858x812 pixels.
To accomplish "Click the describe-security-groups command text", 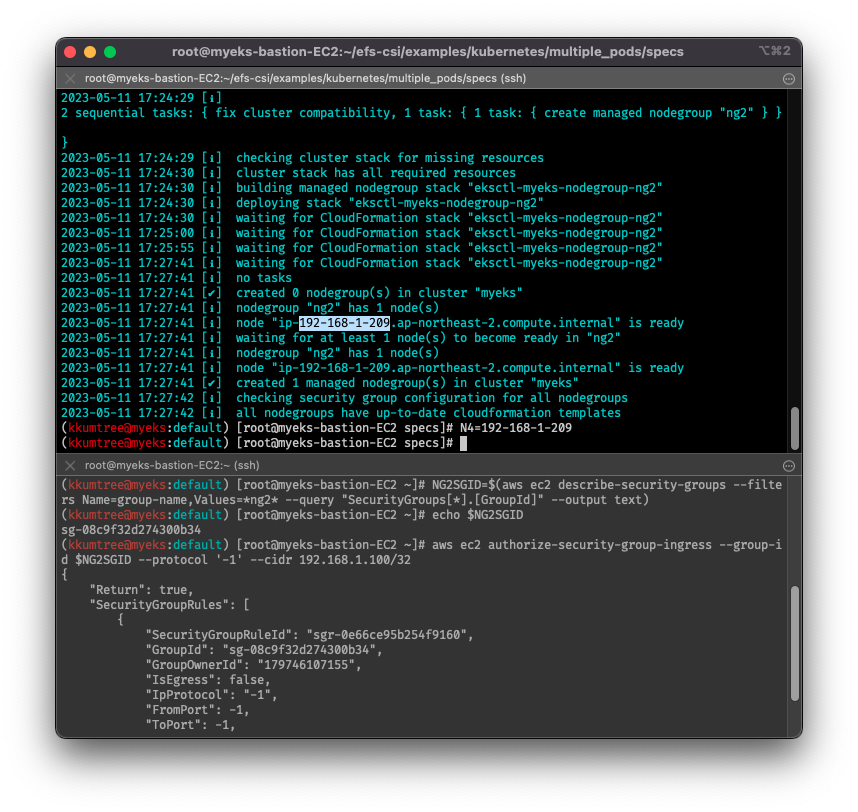I will [x=642, y=485].
